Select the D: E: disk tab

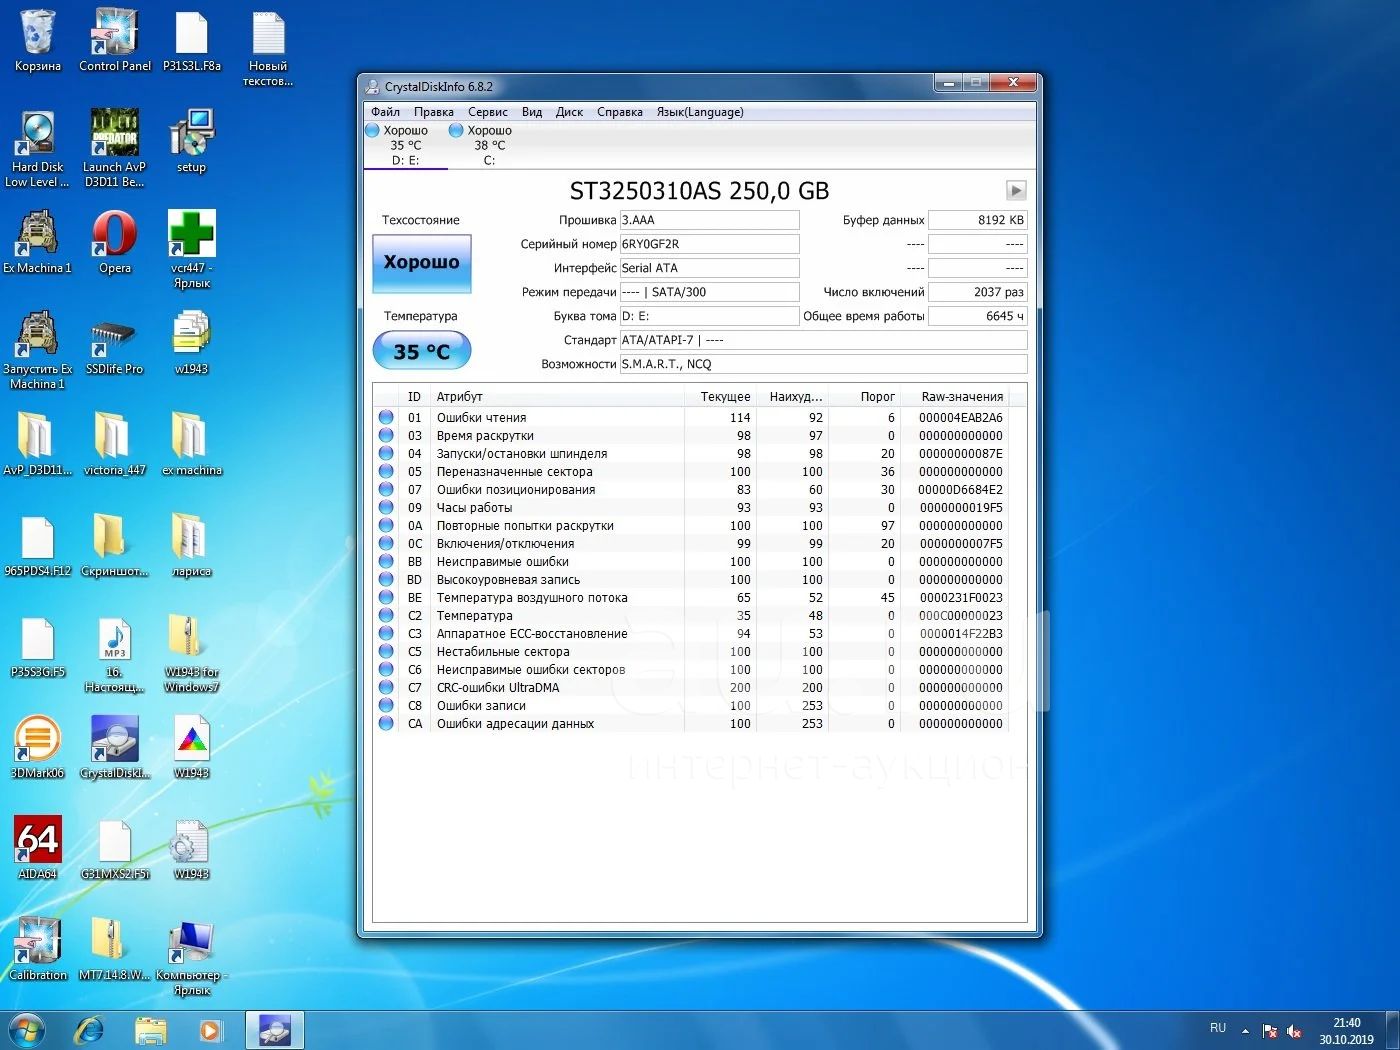[405, 145]
